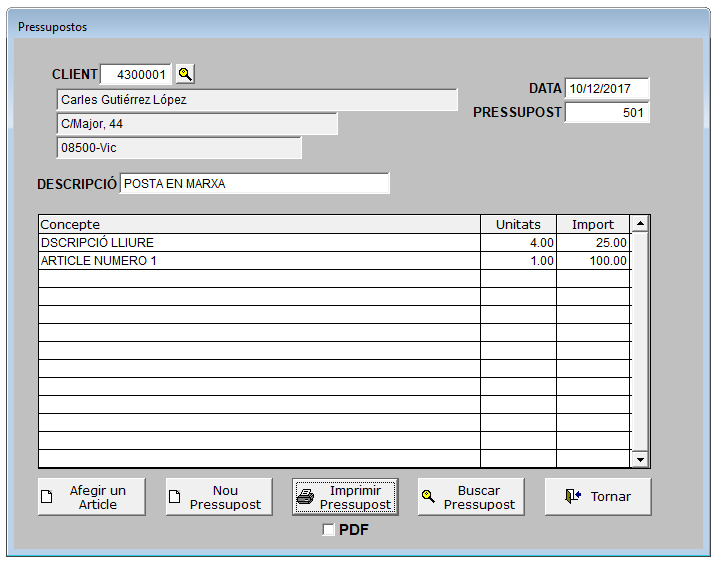Click the Unitats column header
This screenshot has height=562, width=718.
click(x=518, y=224)
